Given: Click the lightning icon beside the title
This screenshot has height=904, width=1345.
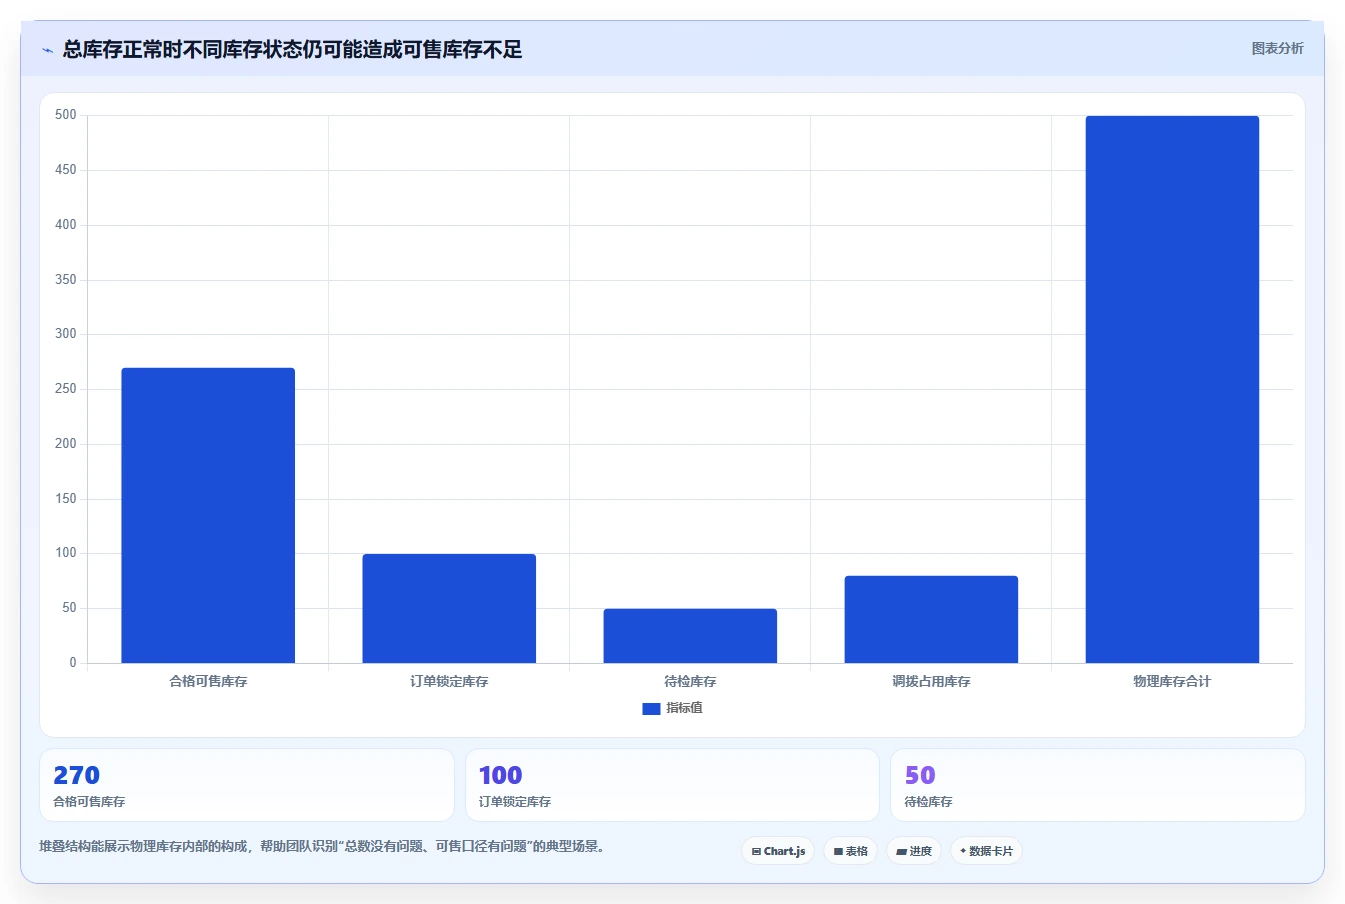Looking at the screenshot, I should (47, 50).
